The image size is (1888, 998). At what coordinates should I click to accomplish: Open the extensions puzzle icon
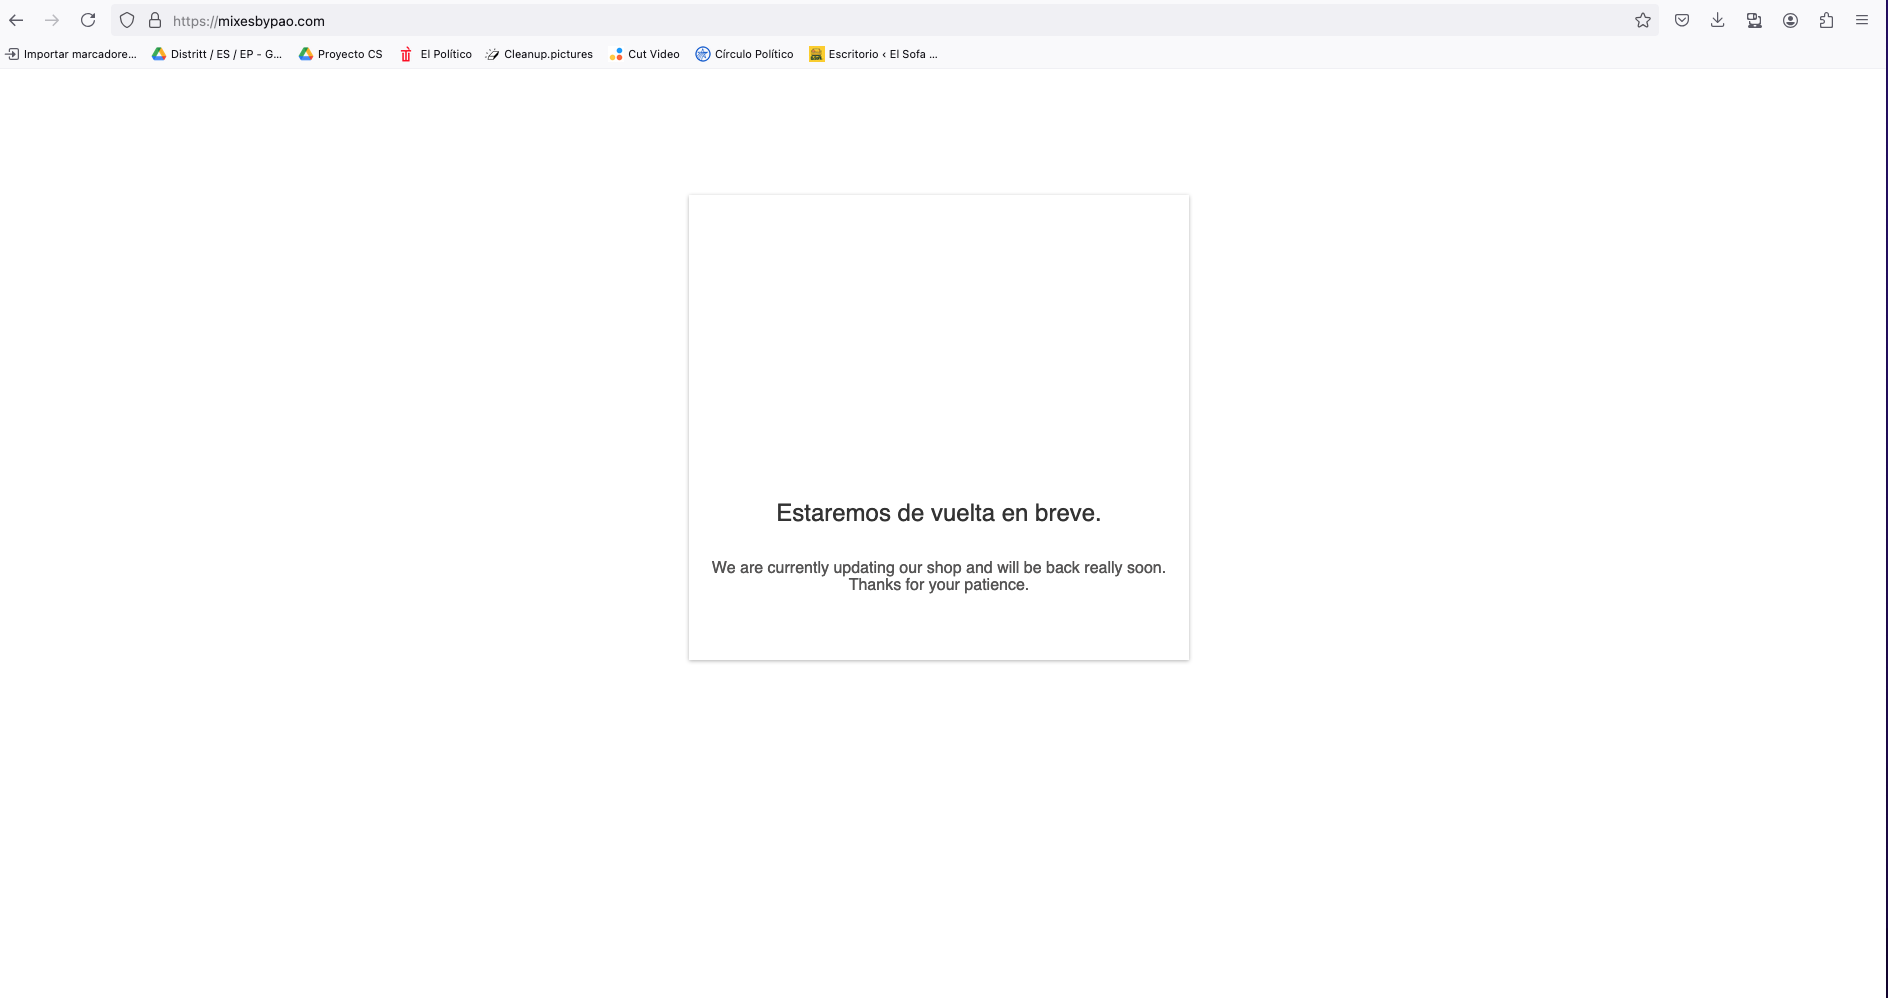[x=1826, y=20]
